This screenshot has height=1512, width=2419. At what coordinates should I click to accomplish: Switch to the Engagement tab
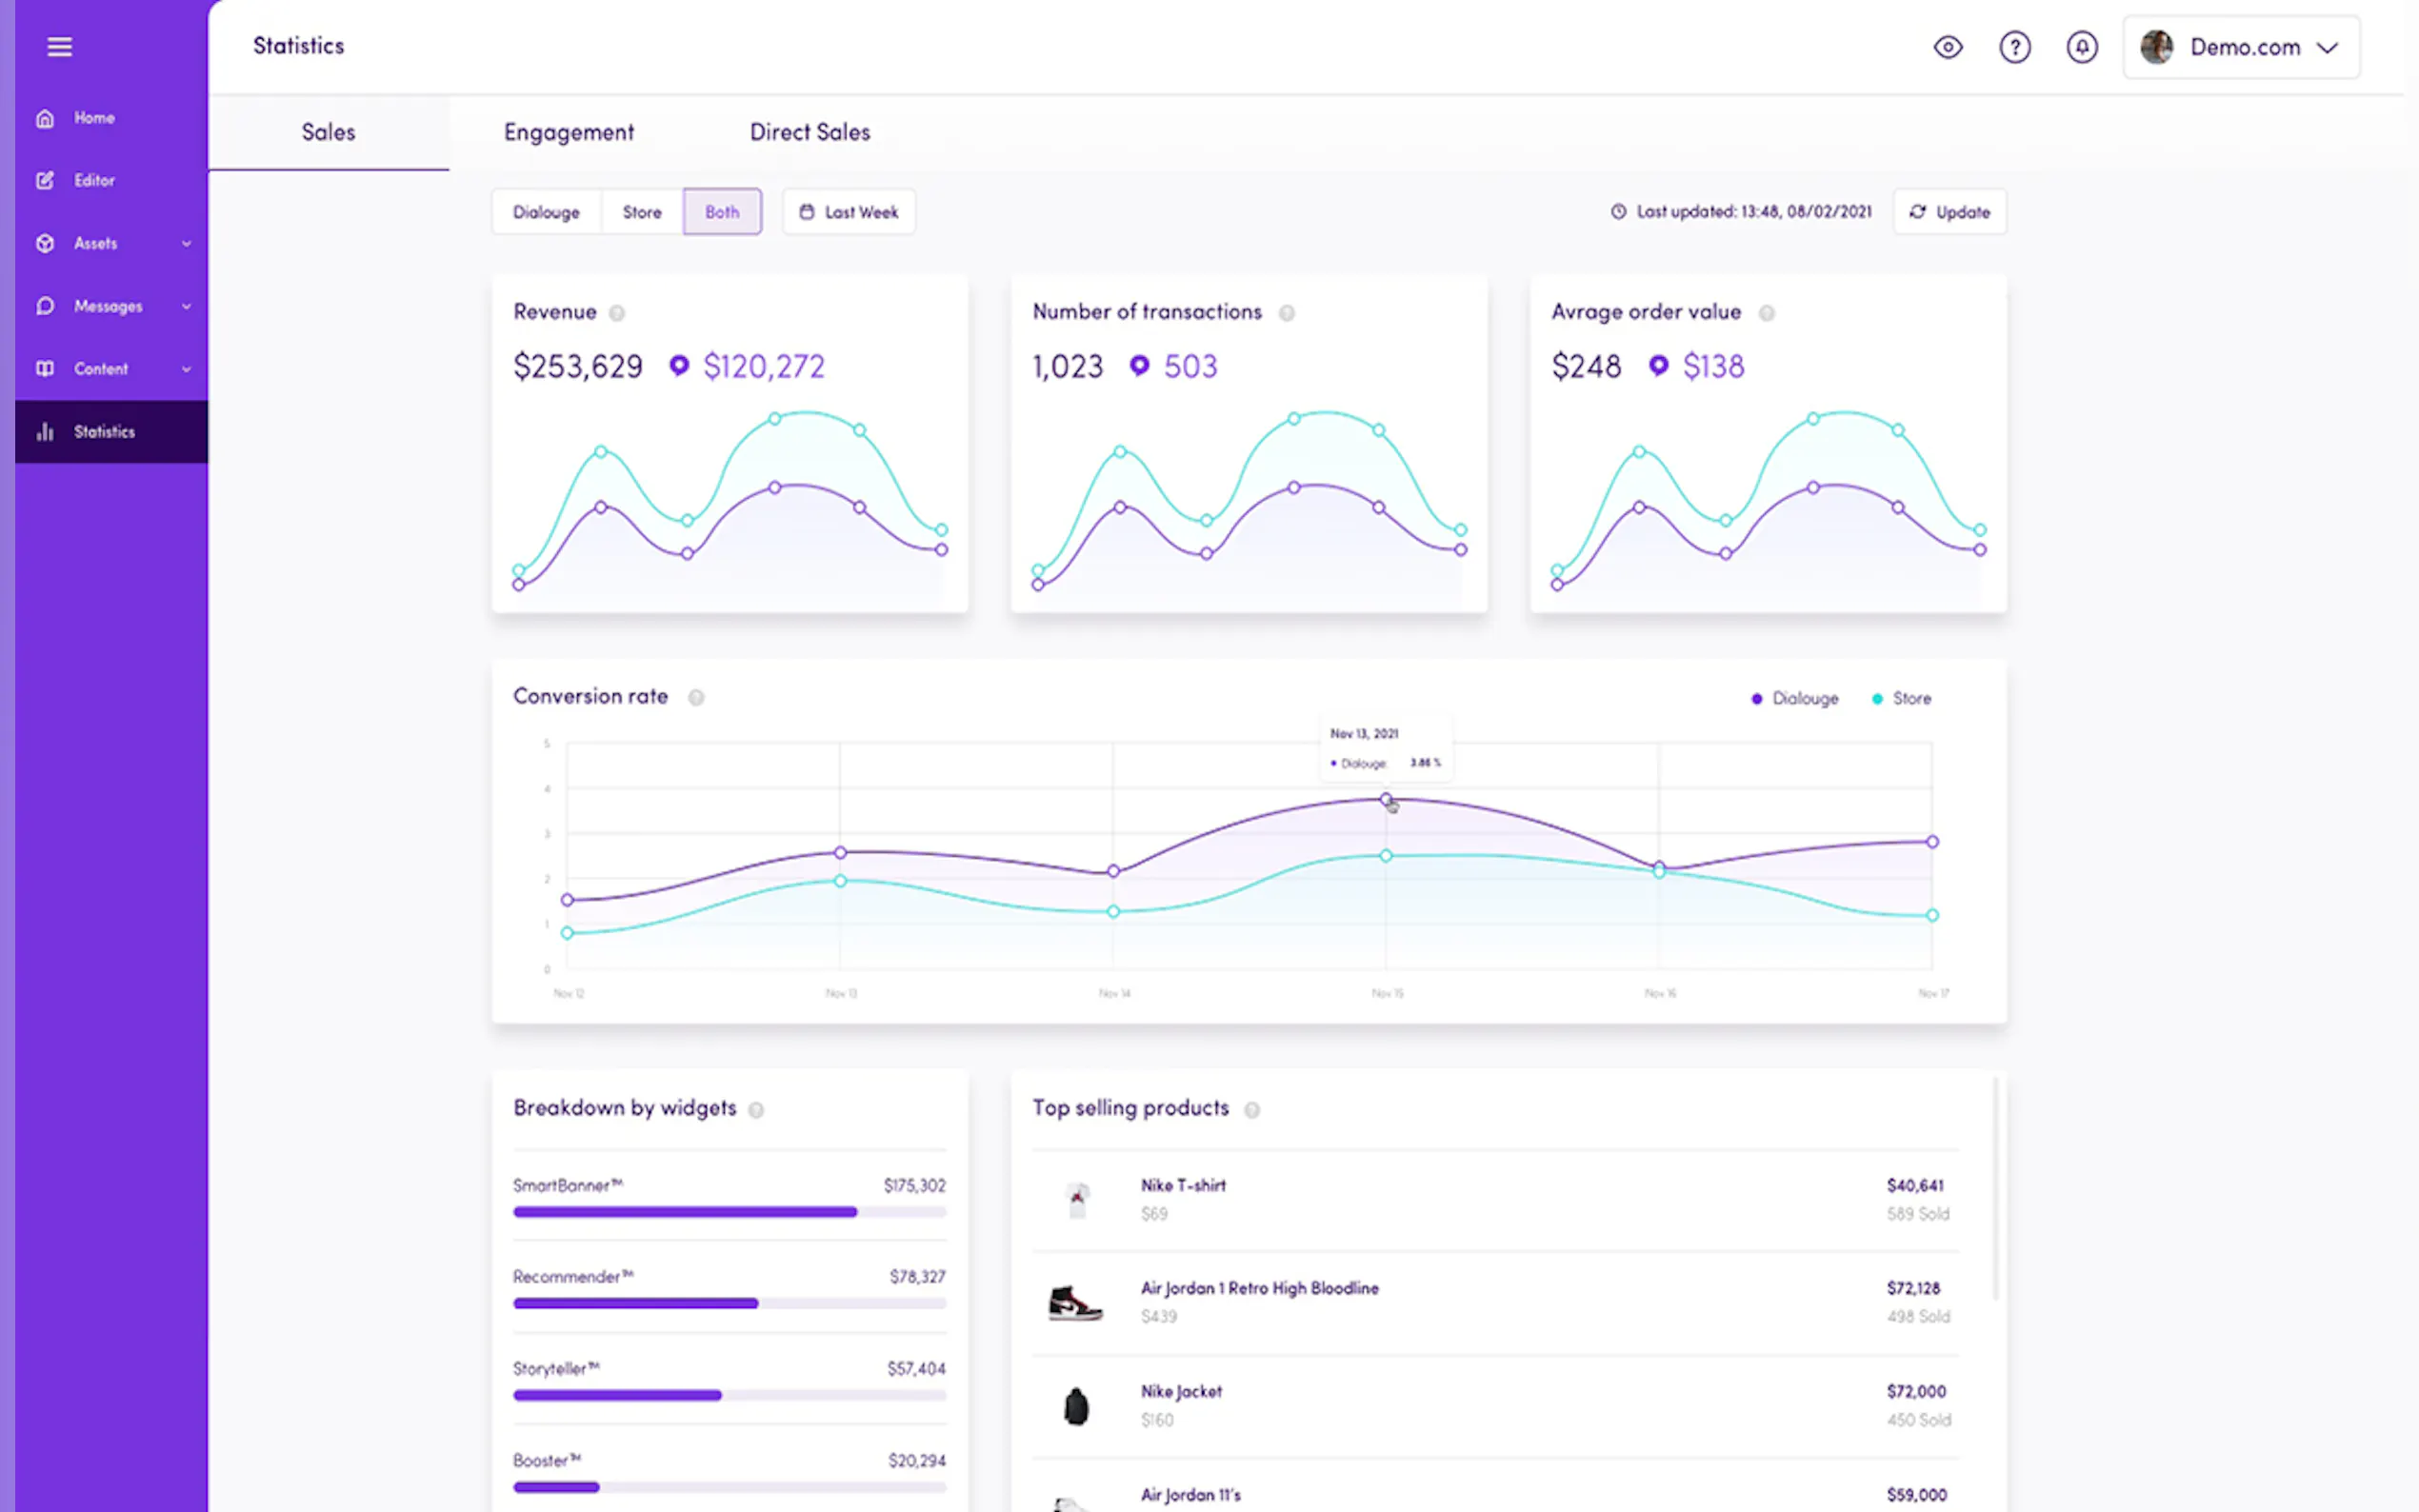568,132
